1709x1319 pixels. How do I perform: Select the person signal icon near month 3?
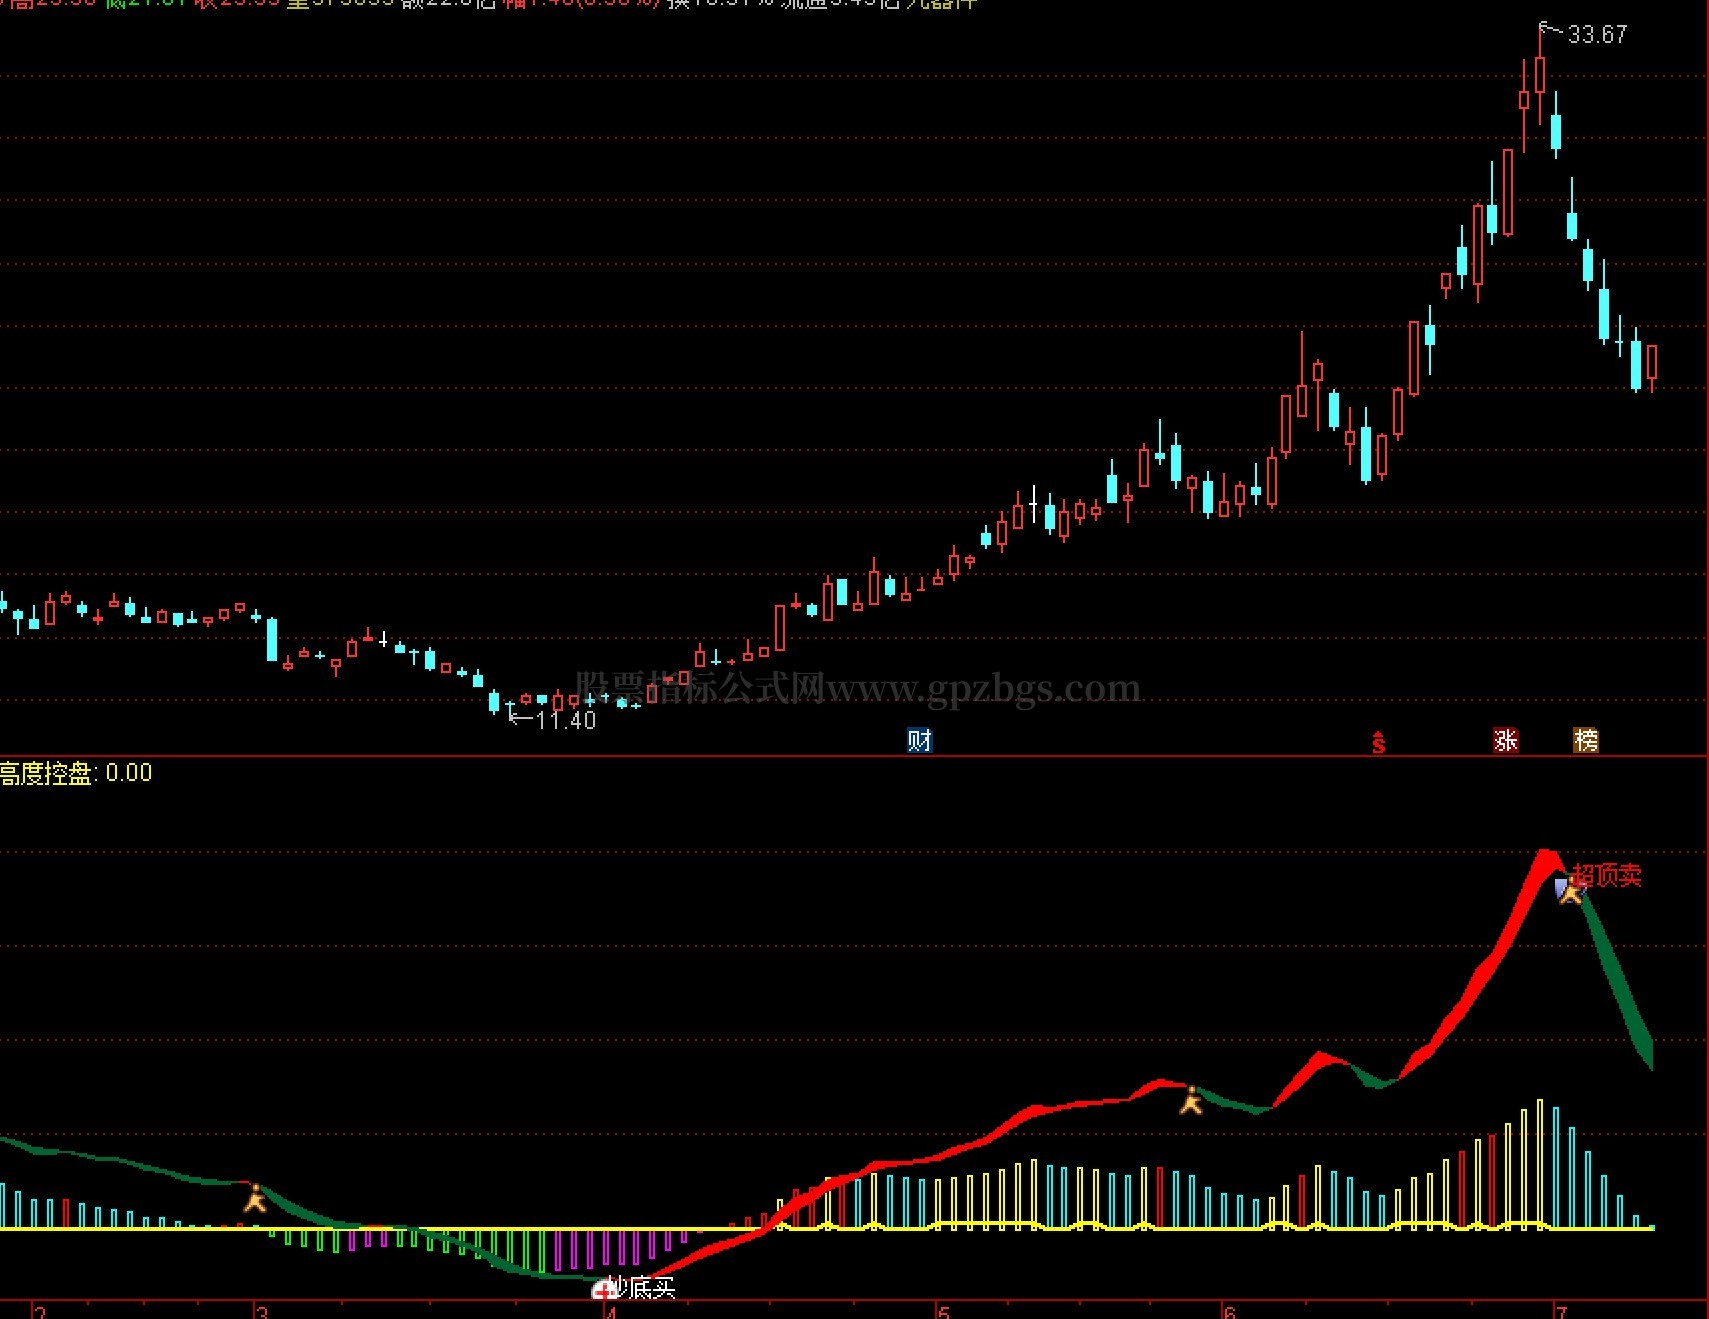point(255,1198)
